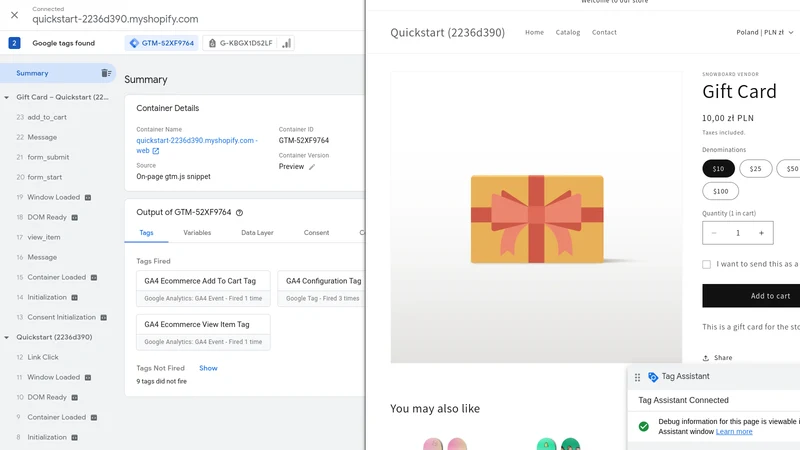This screenshot has width=800, height=450.
Task: Click the icon next to event 9 Container Loaded
Action: (94, 417)
